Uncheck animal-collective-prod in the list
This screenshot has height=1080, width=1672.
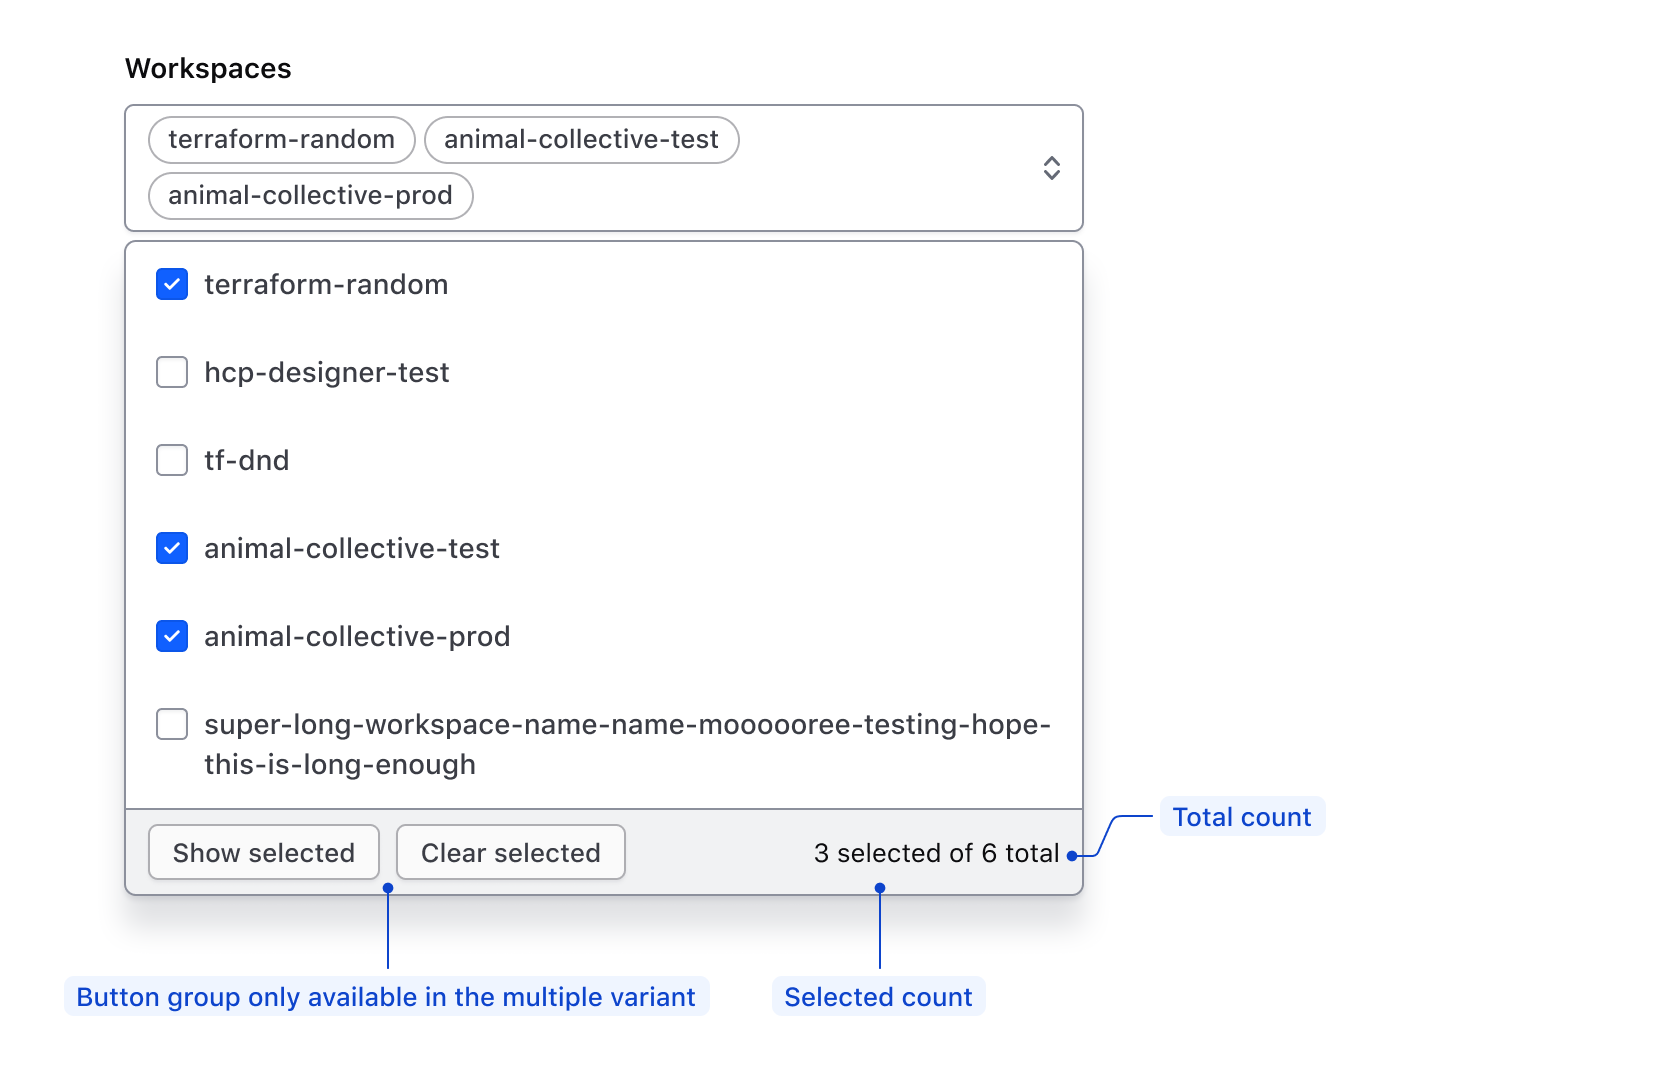(171, 636)
